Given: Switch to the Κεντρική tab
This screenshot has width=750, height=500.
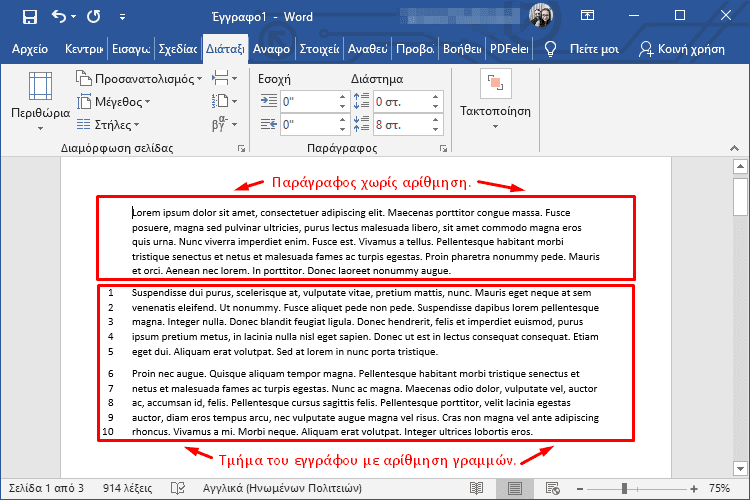Looking at the screenshot, I should [84, 49].
